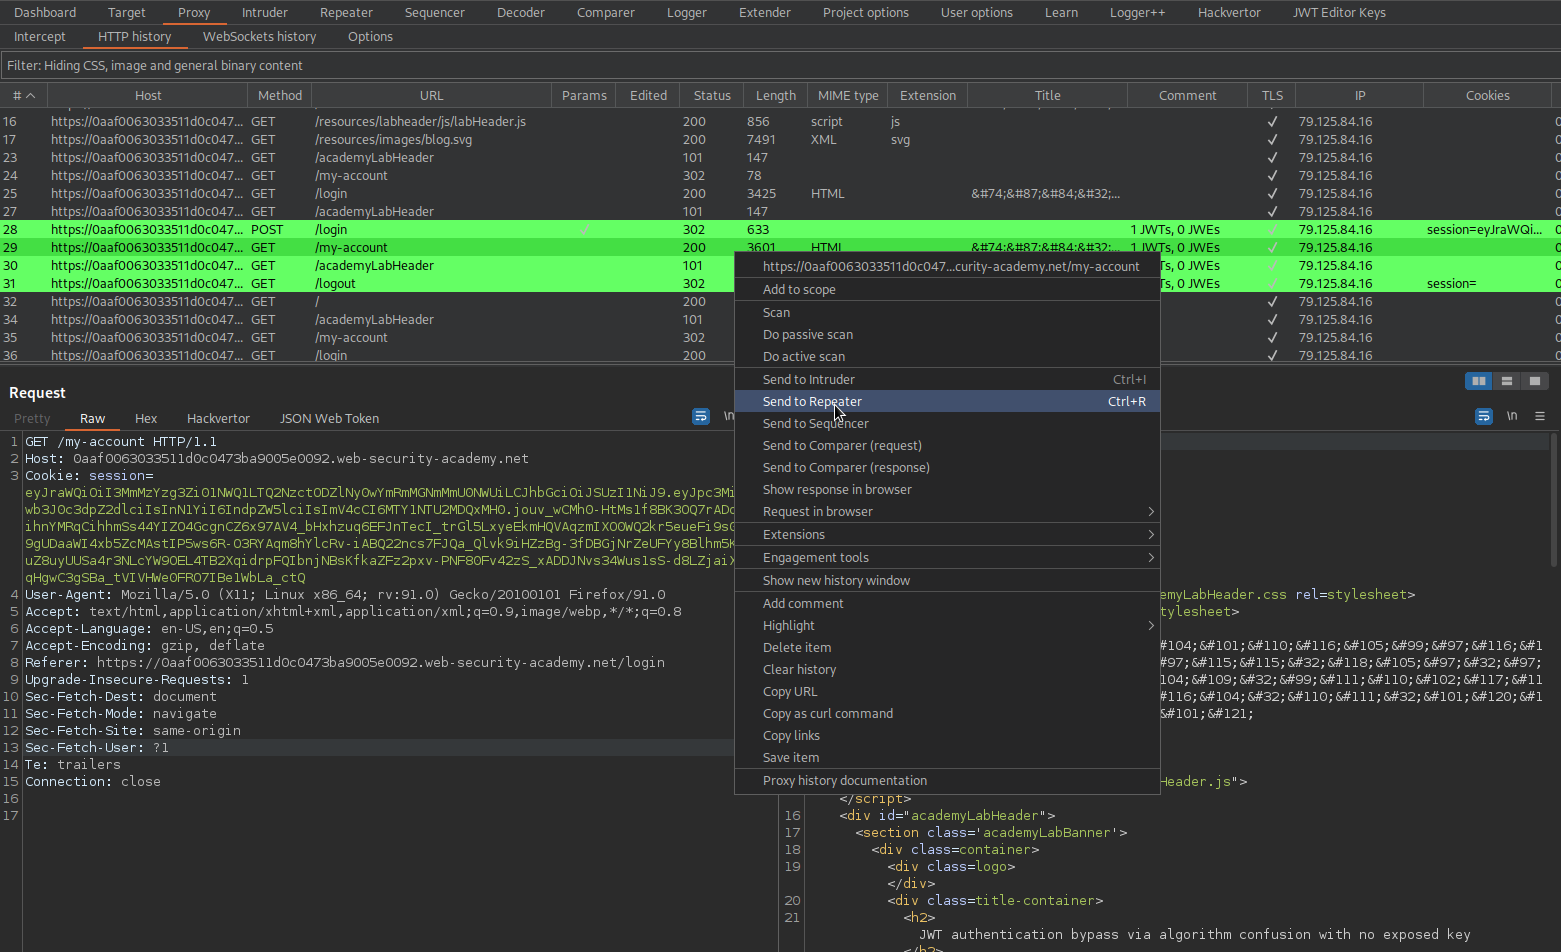The image size is (1561, 952).
Task: Choose Send to Intruder from context menu
Action: 947,380
